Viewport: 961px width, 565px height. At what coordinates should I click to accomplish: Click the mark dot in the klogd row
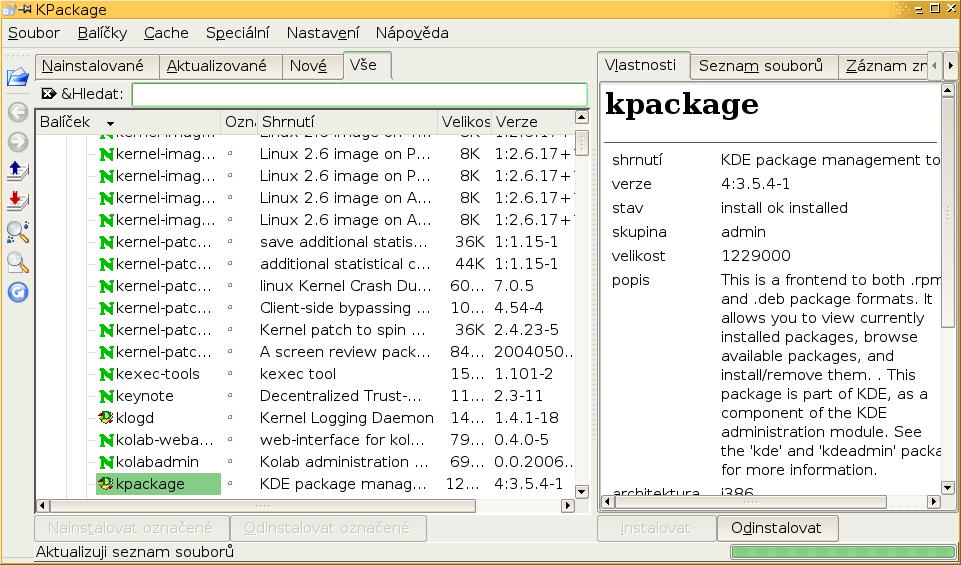click(x=230, y=418)
